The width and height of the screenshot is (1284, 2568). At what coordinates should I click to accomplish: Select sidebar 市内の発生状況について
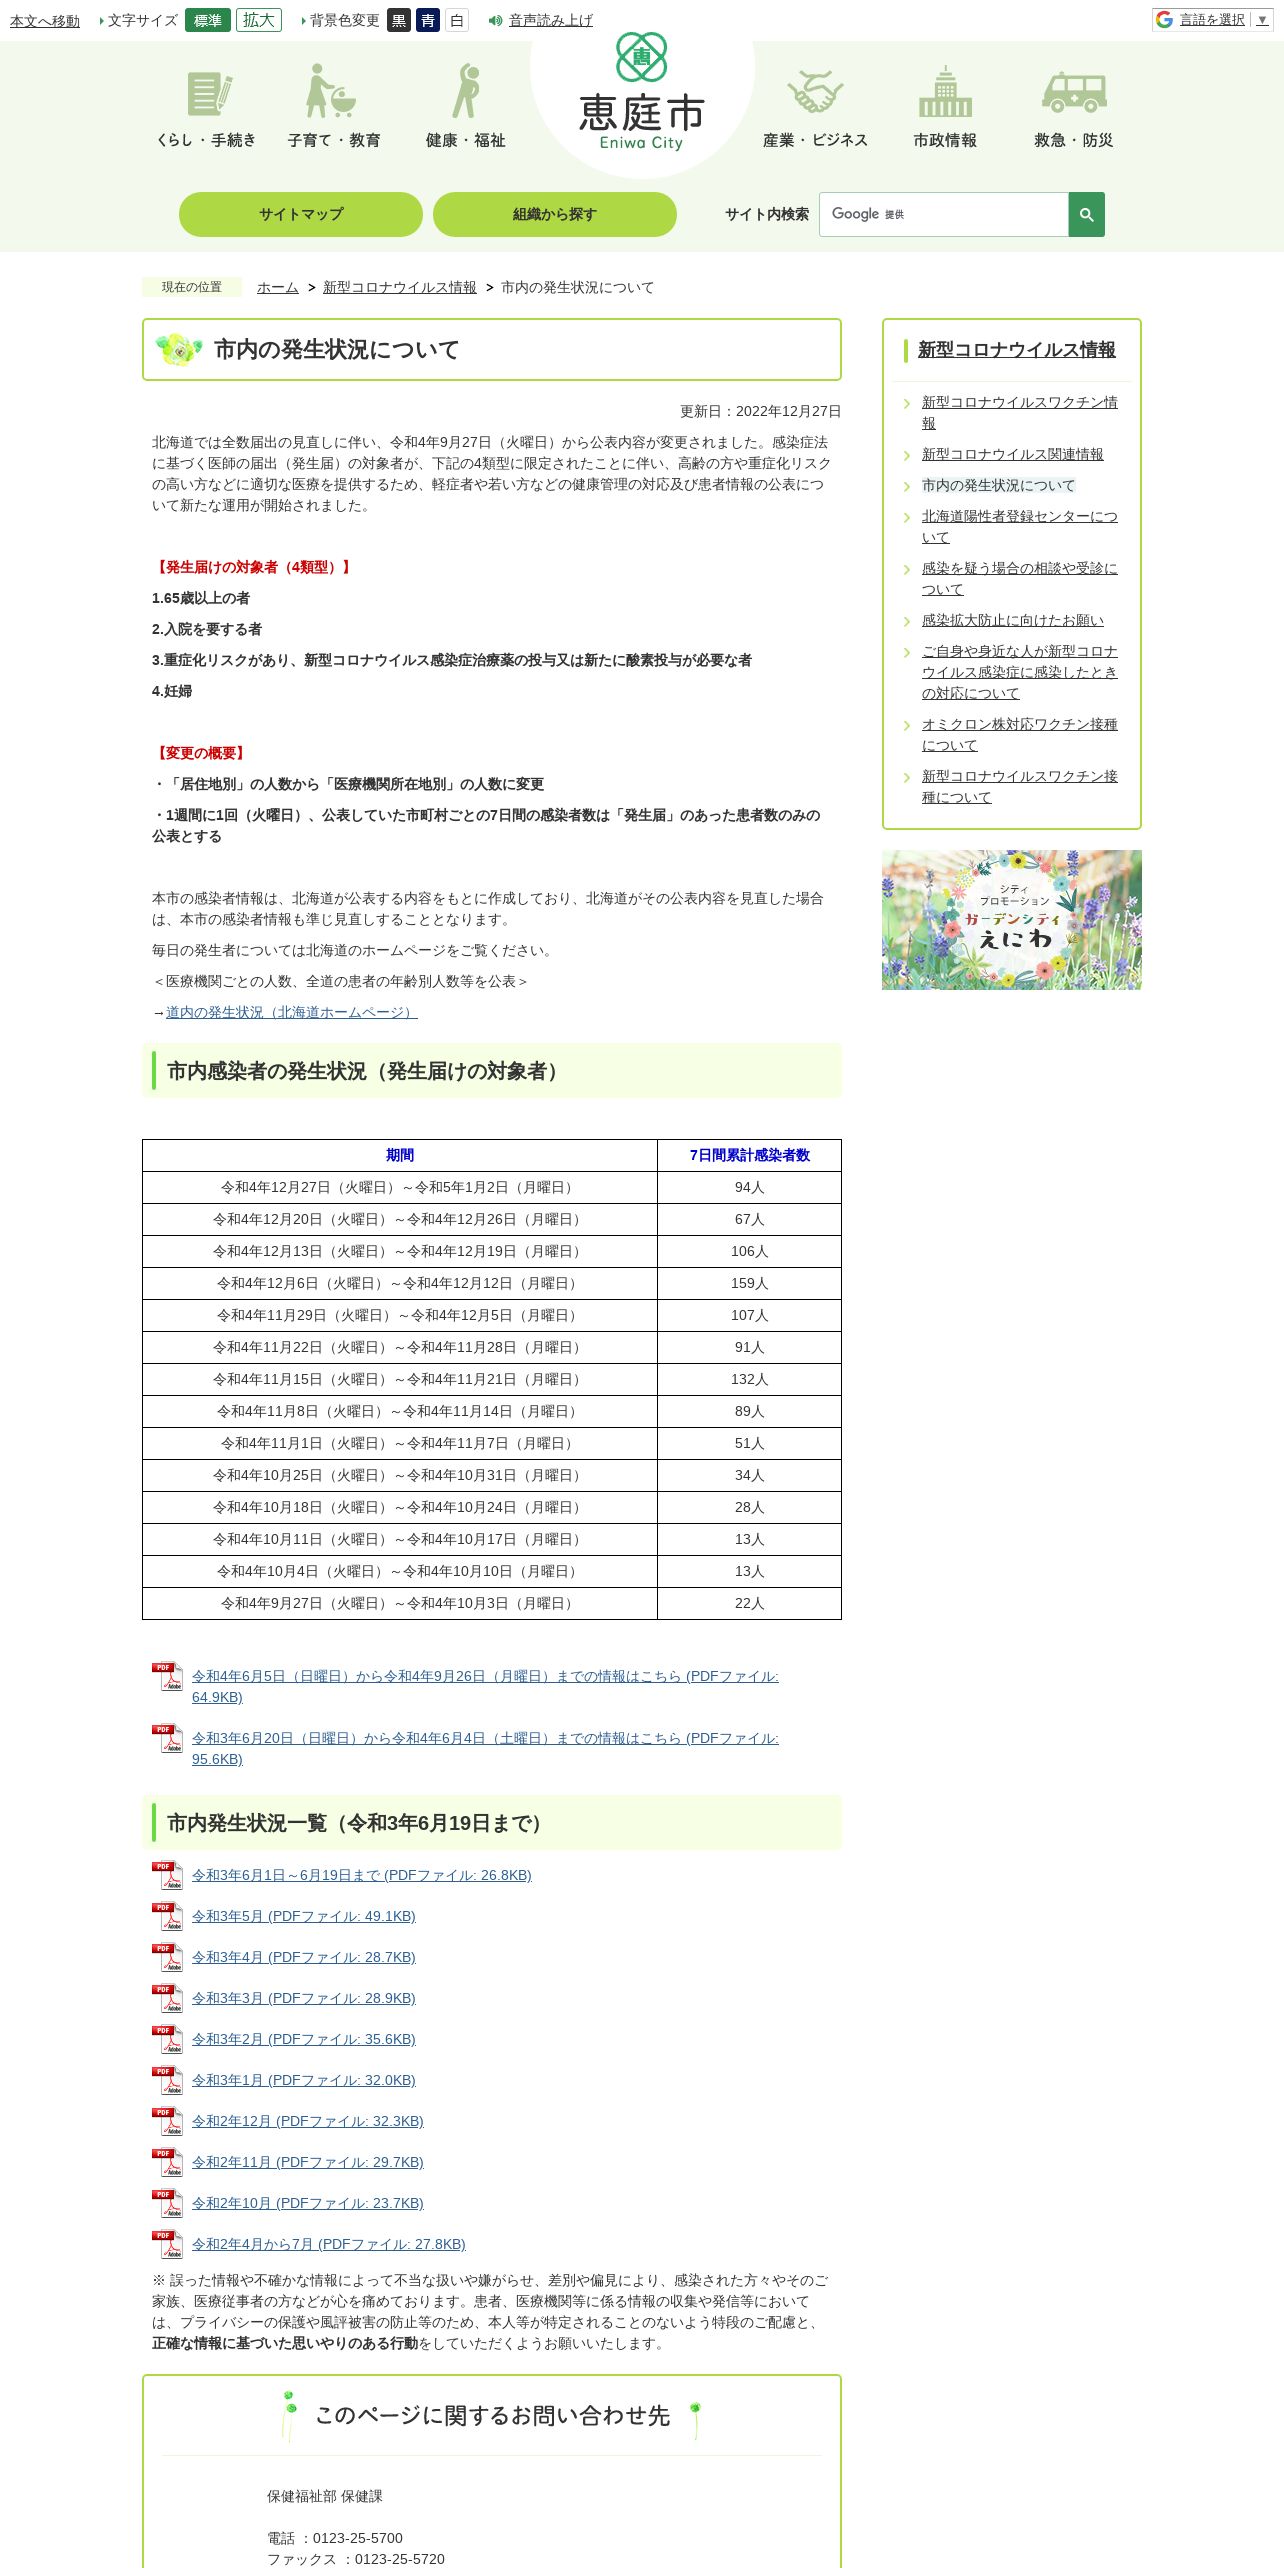pos(998,485)
